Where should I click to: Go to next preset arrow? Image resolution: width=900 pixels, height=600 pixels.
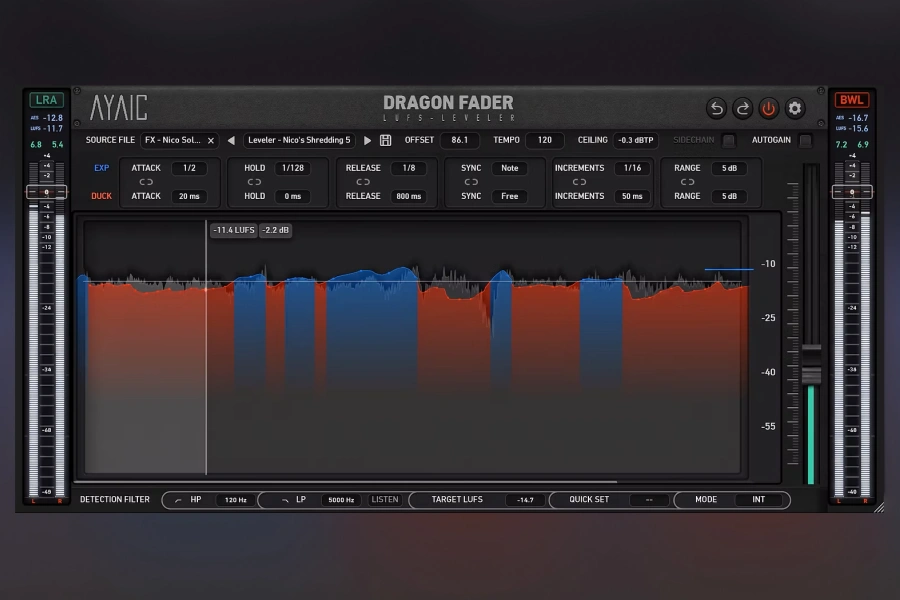[367, 141]
